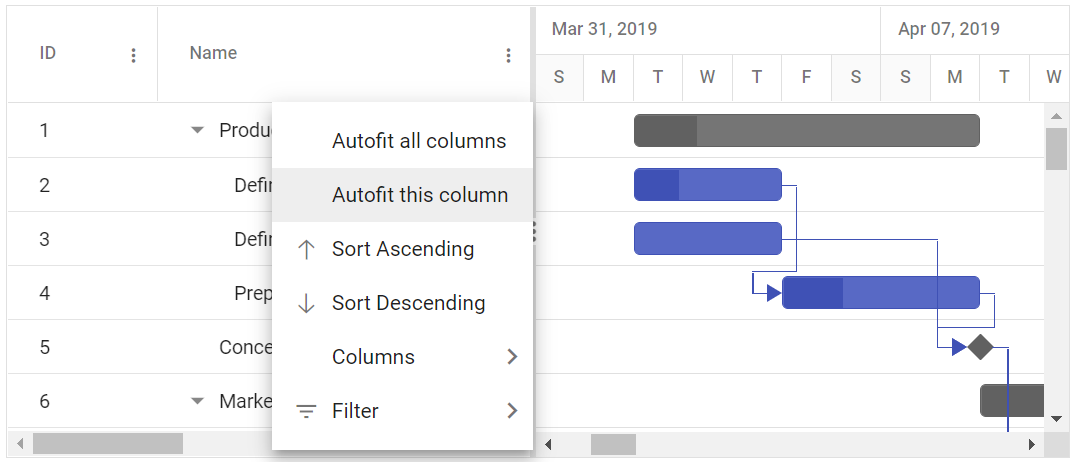Click the gantt chart scroll-left arrow

pos(547,444)
